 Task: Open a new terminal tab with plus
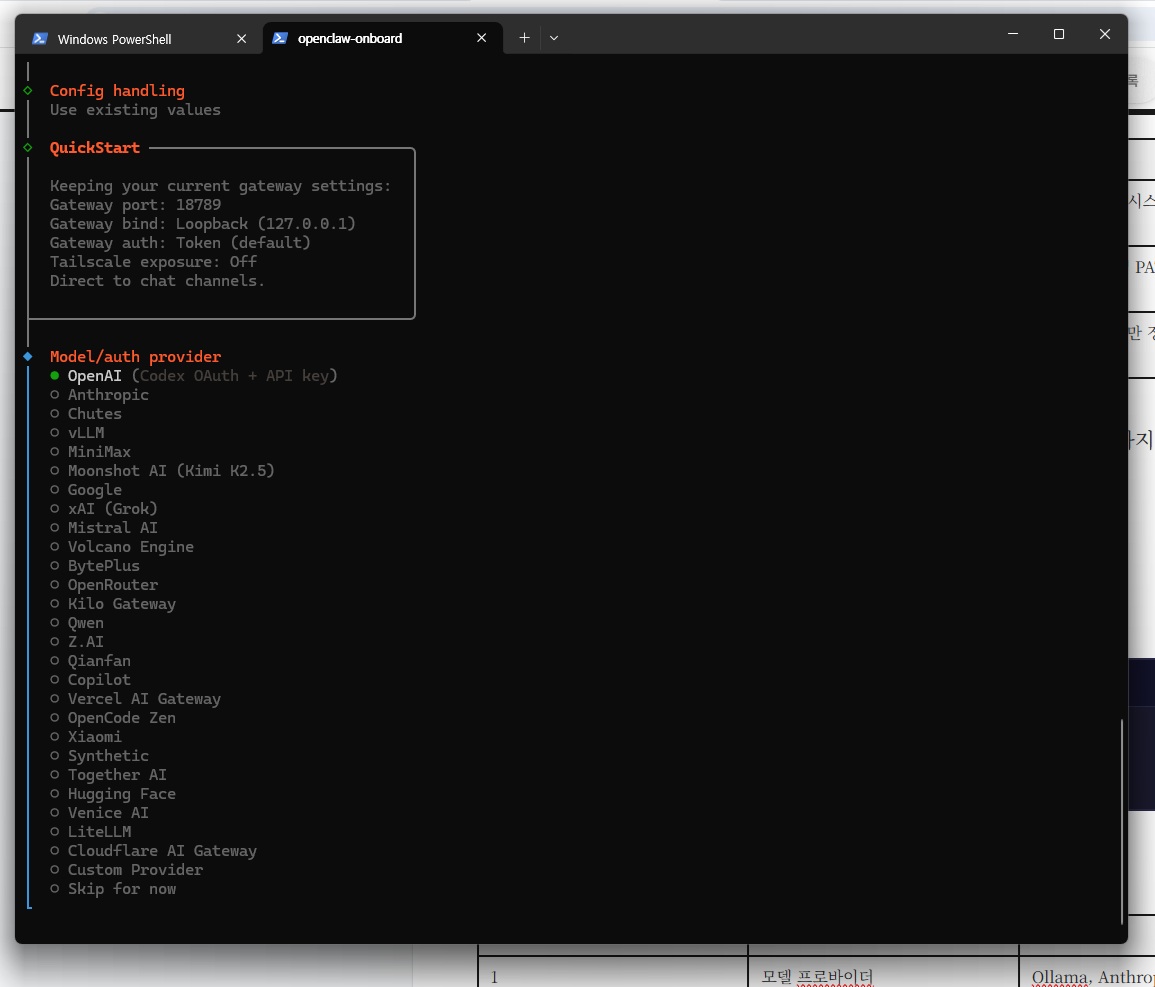tap(524, 38)
